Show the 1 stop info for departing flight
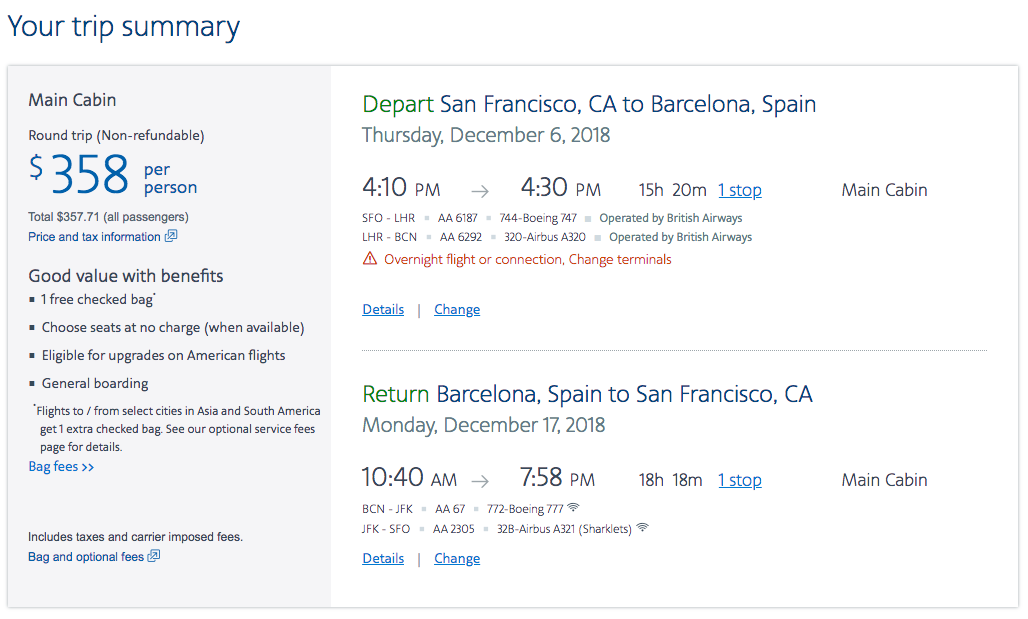 (x=739, y=190)
